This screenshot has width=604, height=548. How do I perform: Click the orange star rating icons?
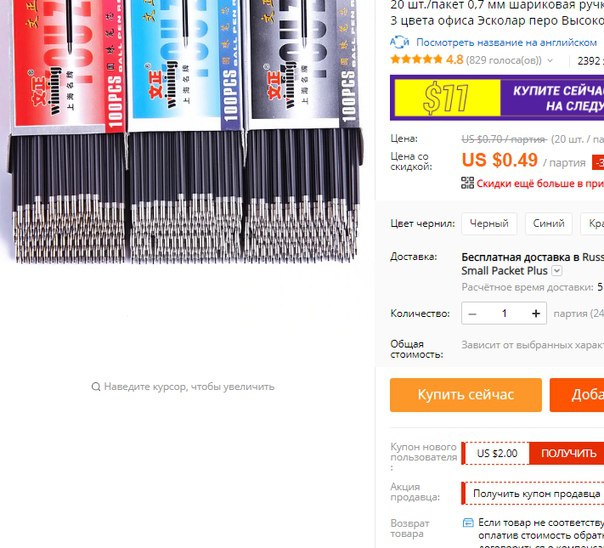416,59
